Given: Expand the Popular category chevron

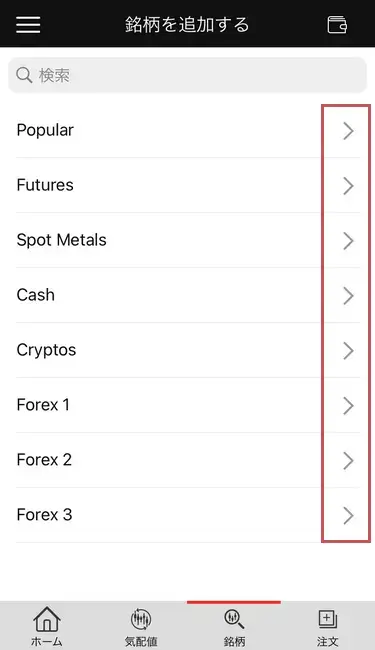Looking at the screenshot, I should [348, 131].
